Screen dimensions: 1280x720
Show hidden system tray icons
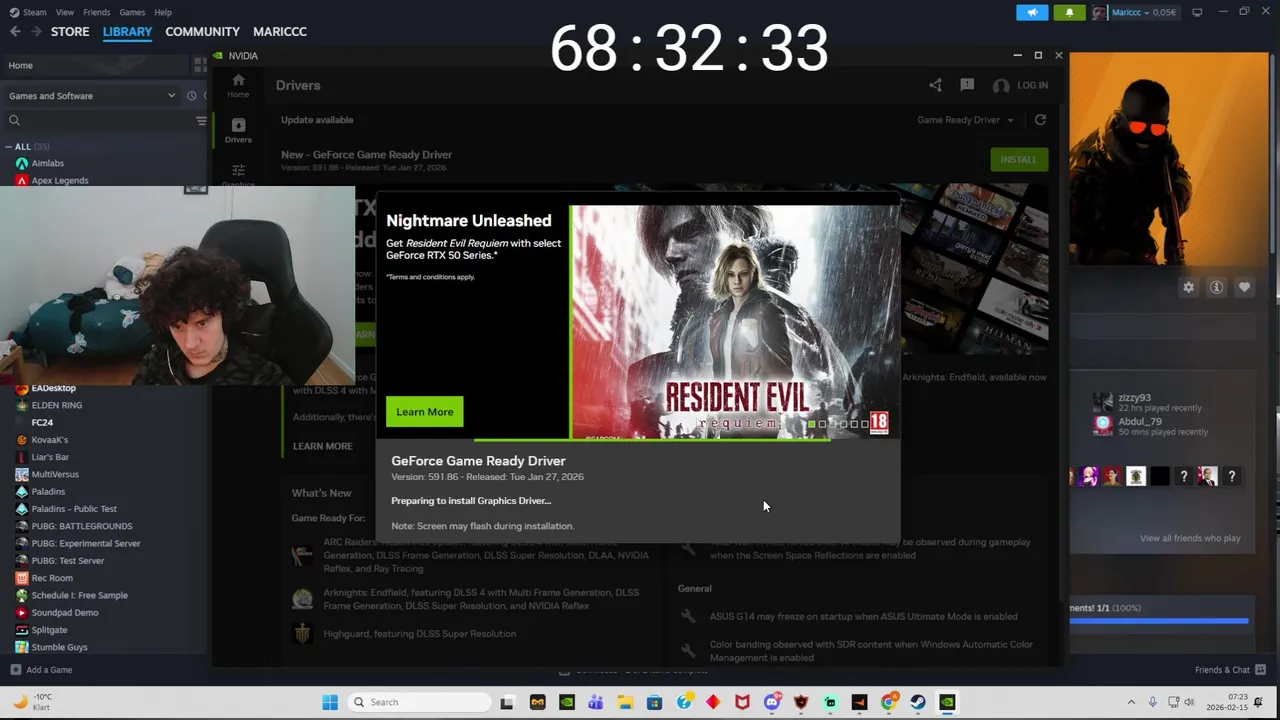[x=1131, y=702]
